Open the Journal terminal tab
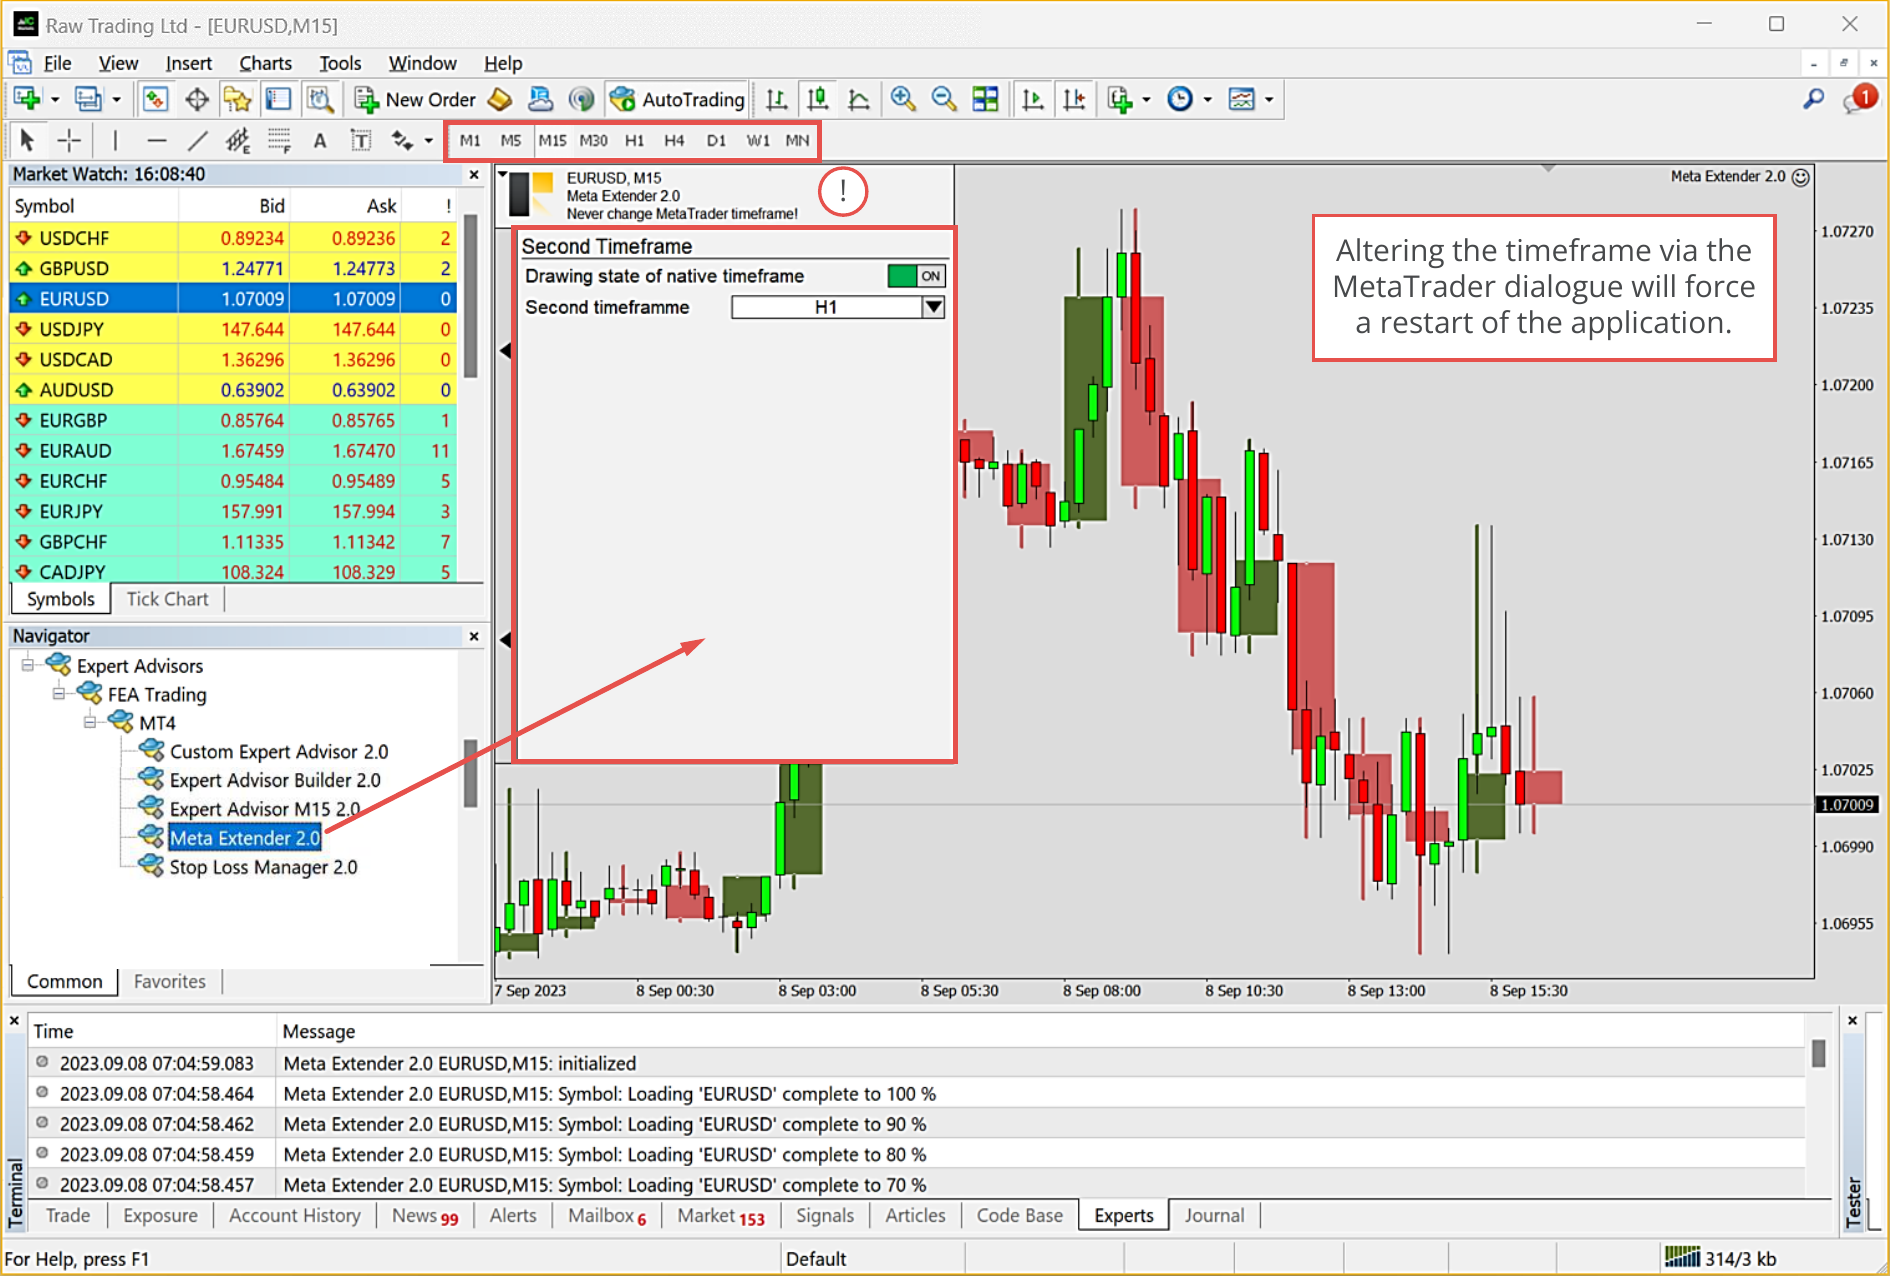 pyautogui.click(x=1214, y=1216)
